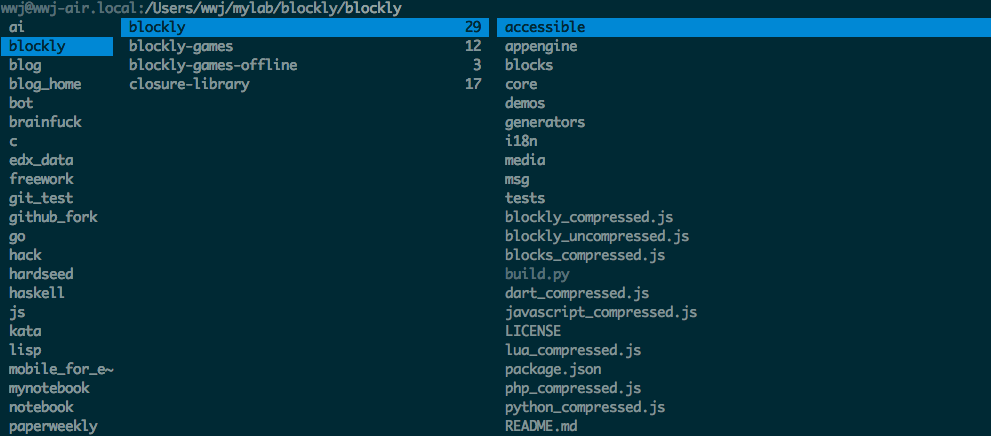991x436 pixels.
Task: Select the paperweekly folder
Action: (x=53, y=426)
